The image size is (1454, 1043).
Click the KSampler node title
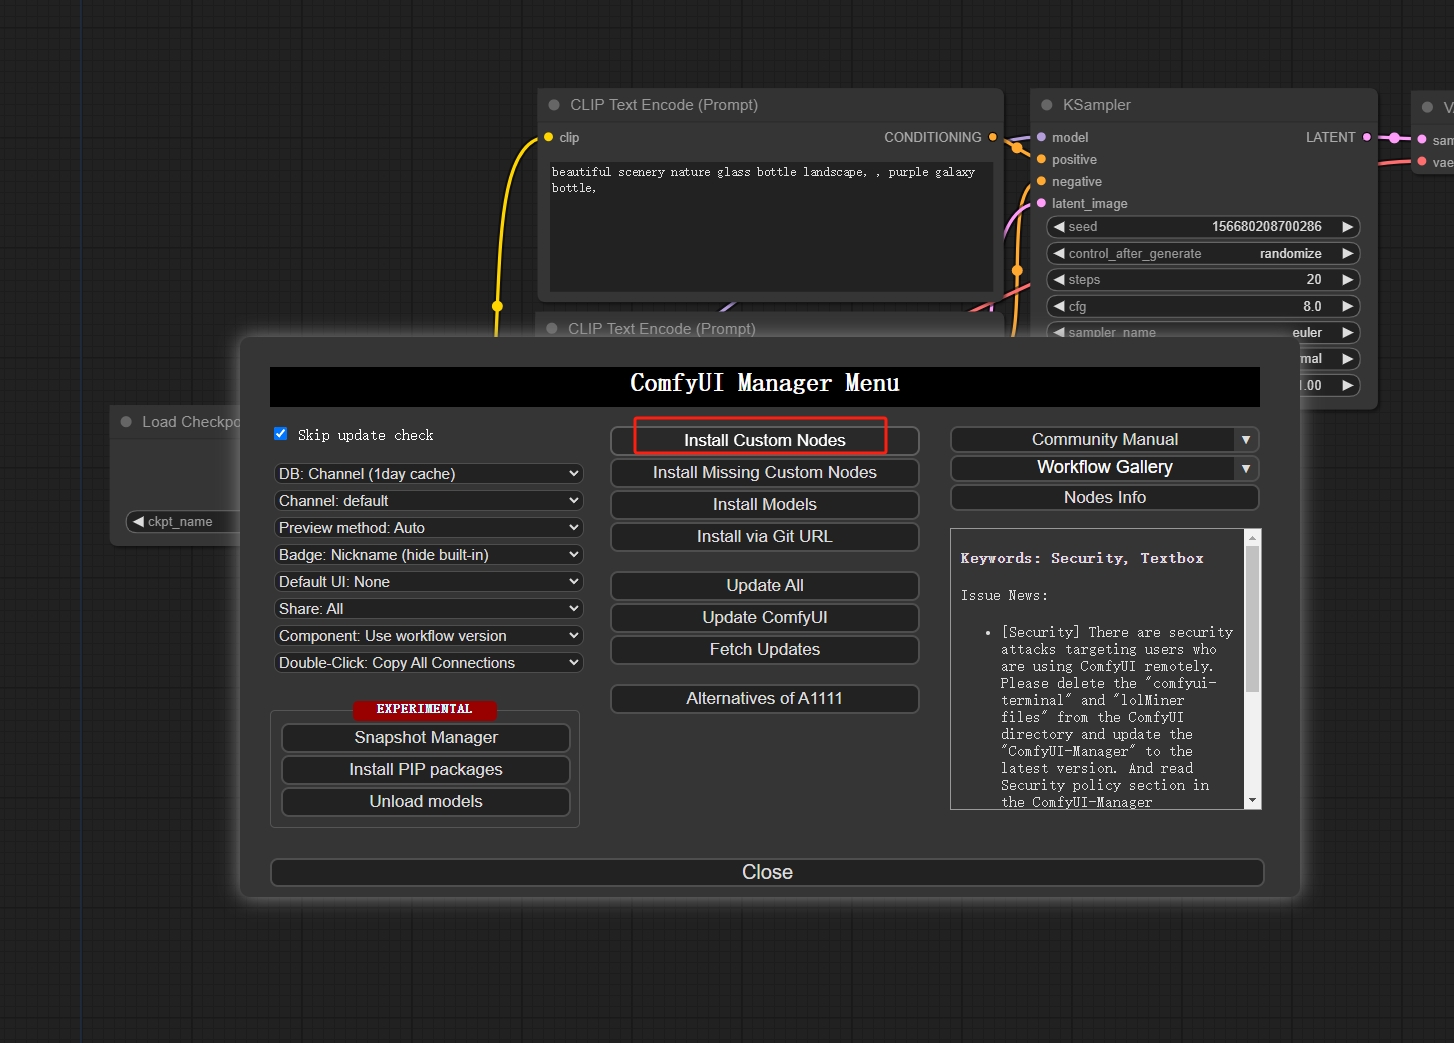pos(1097,105)
